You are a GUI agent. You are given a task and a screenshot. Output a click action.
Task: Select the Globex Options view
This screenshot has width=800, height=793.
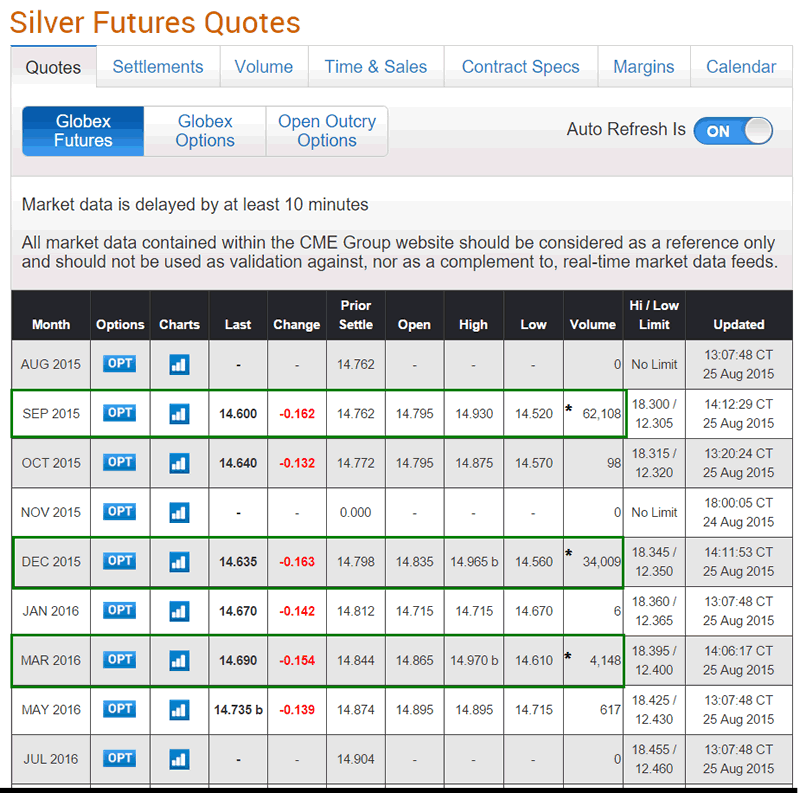pos(205,131)
